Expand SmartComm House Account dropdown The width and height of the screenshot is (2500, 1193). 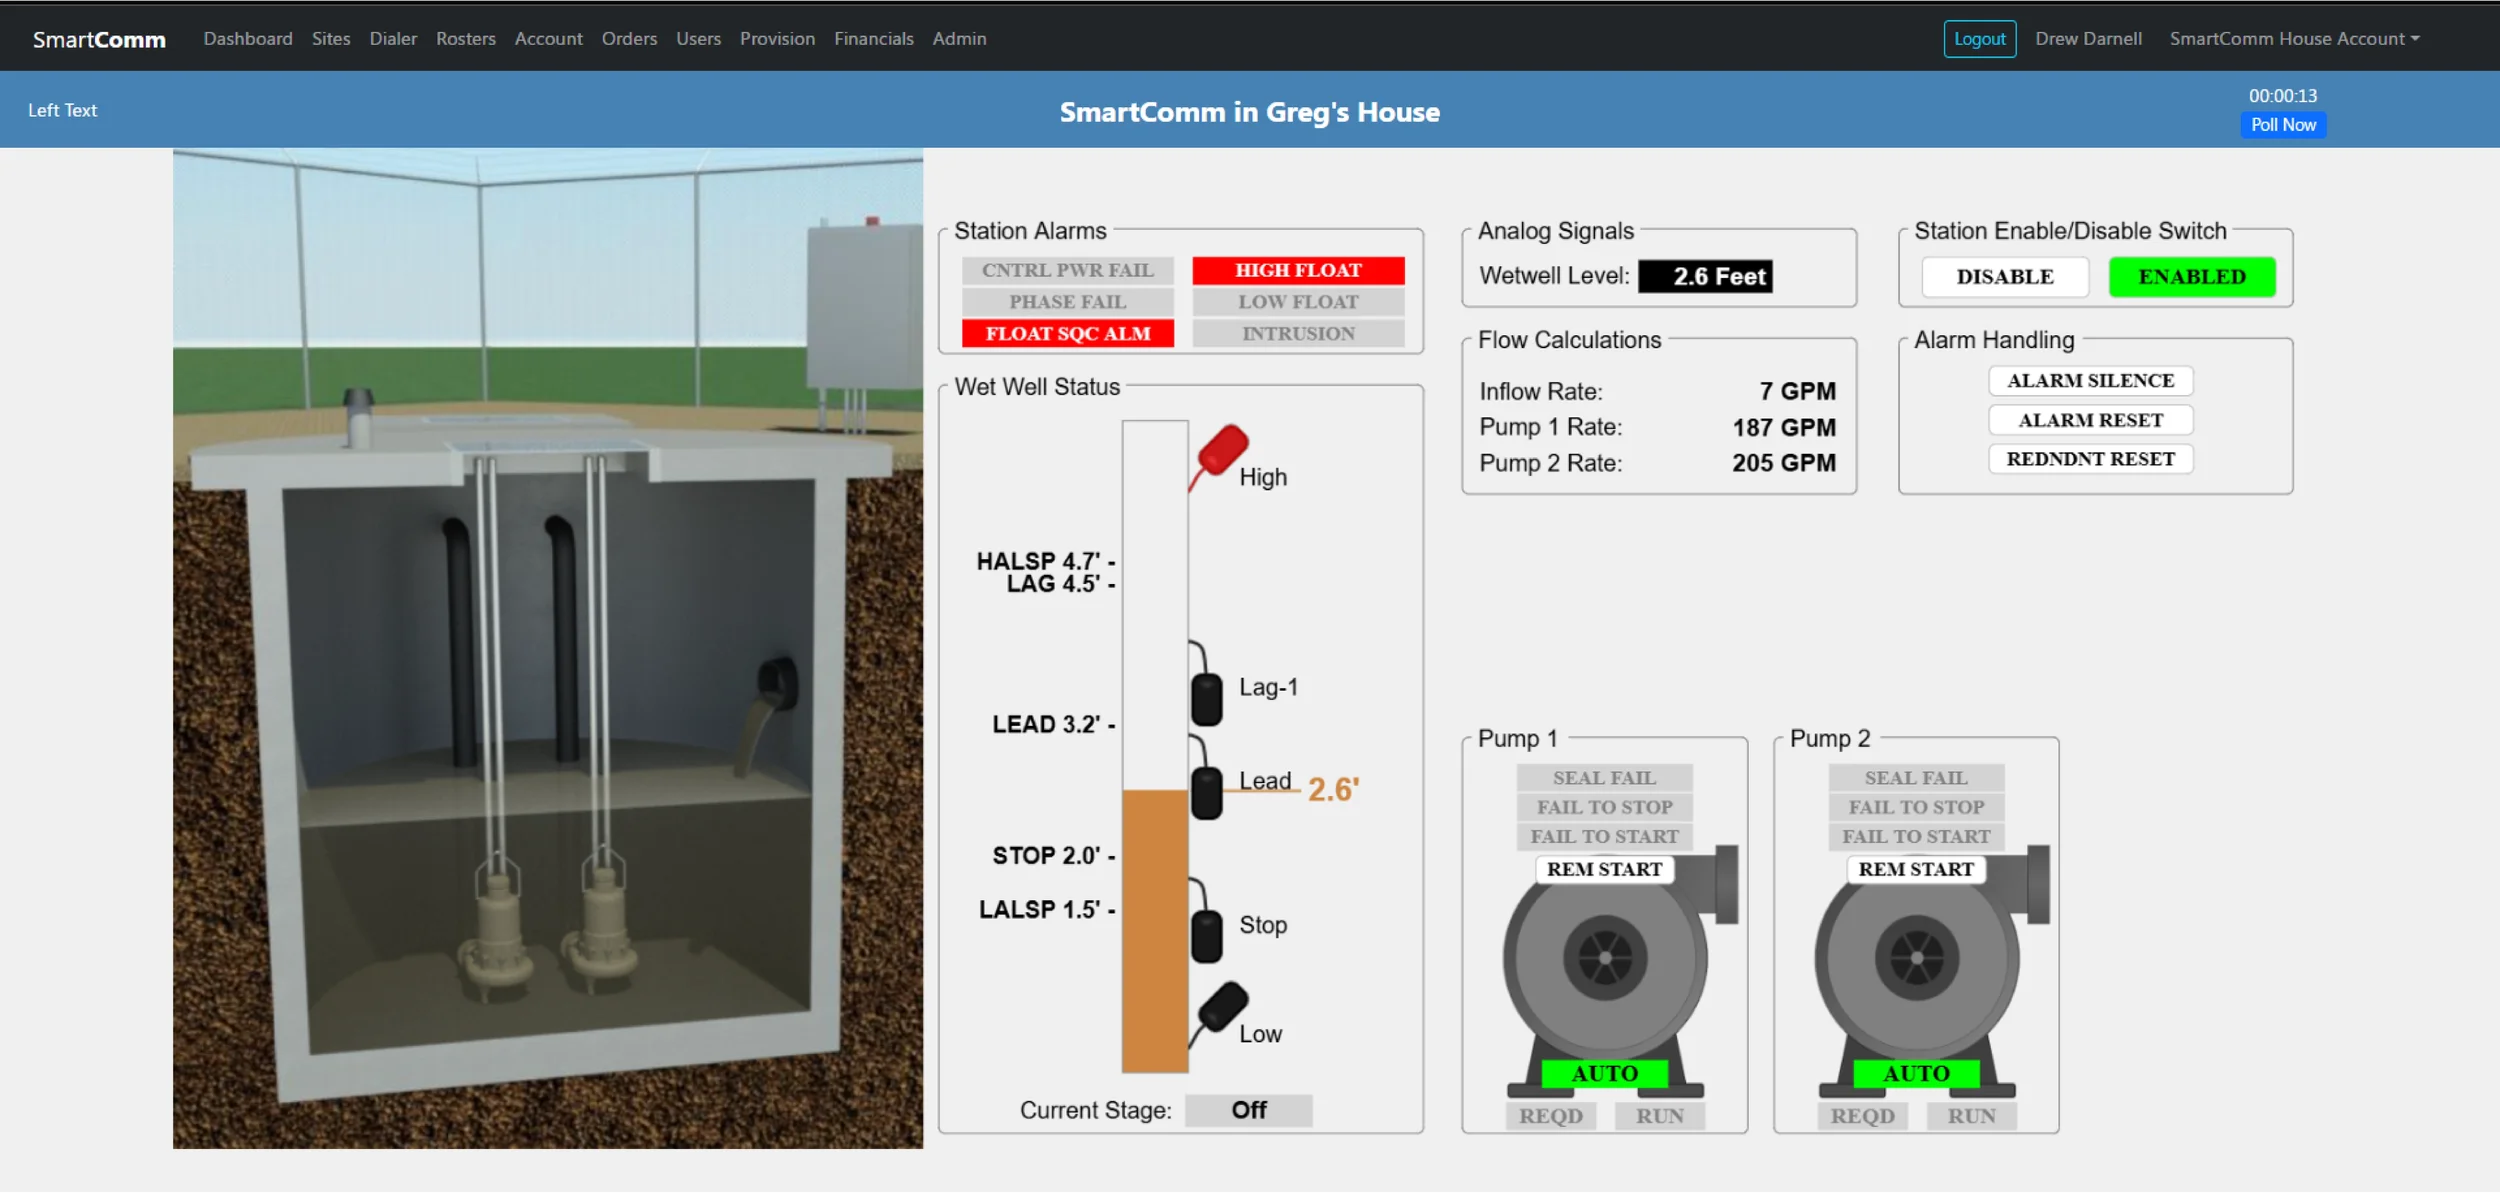(x=2294, y=39)
